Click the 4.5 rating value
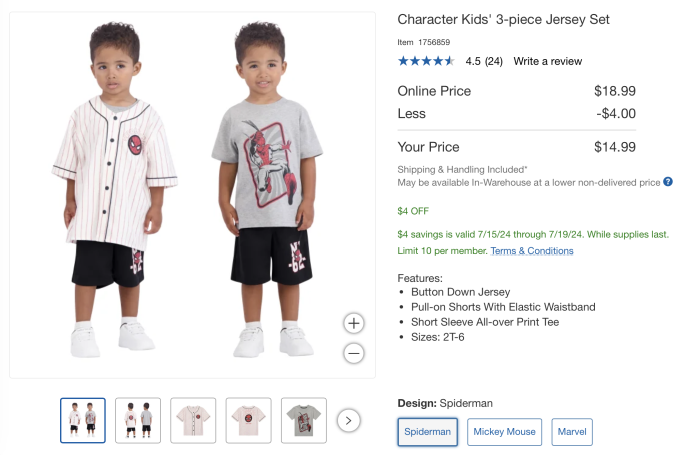This screenshot has width=700, height=455. click(x=474, y=61)
